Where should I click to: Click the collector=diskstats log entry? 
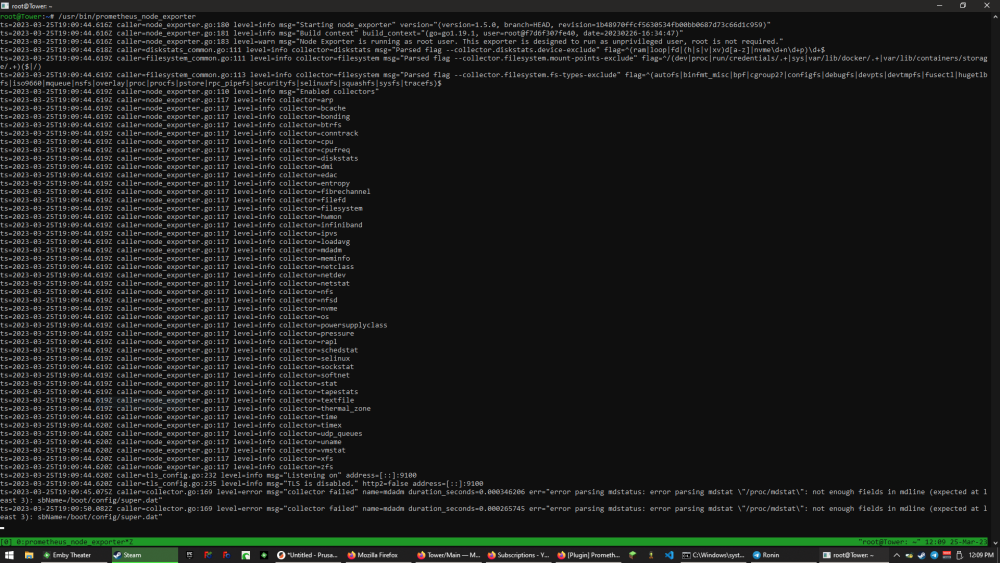pyautogui.click(x=179, y=158)
